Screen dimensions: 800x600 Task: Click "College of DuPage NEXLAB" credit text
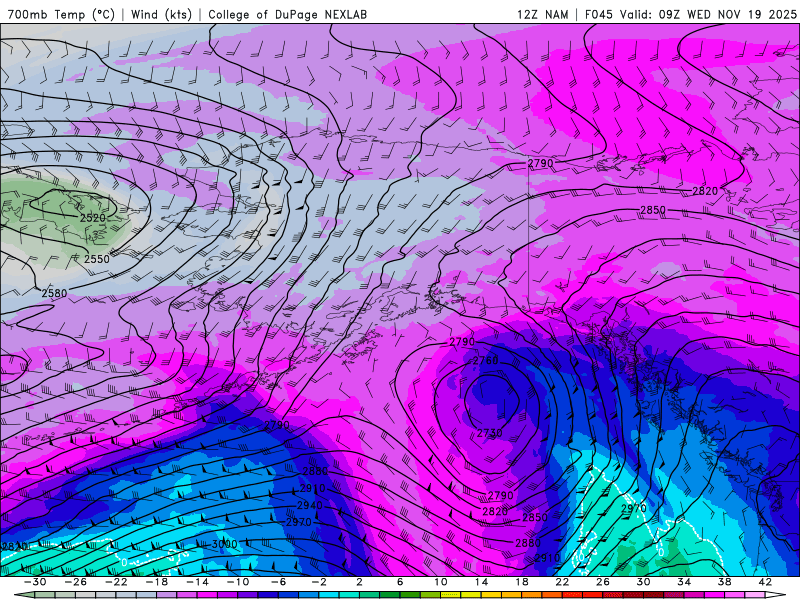287,14
